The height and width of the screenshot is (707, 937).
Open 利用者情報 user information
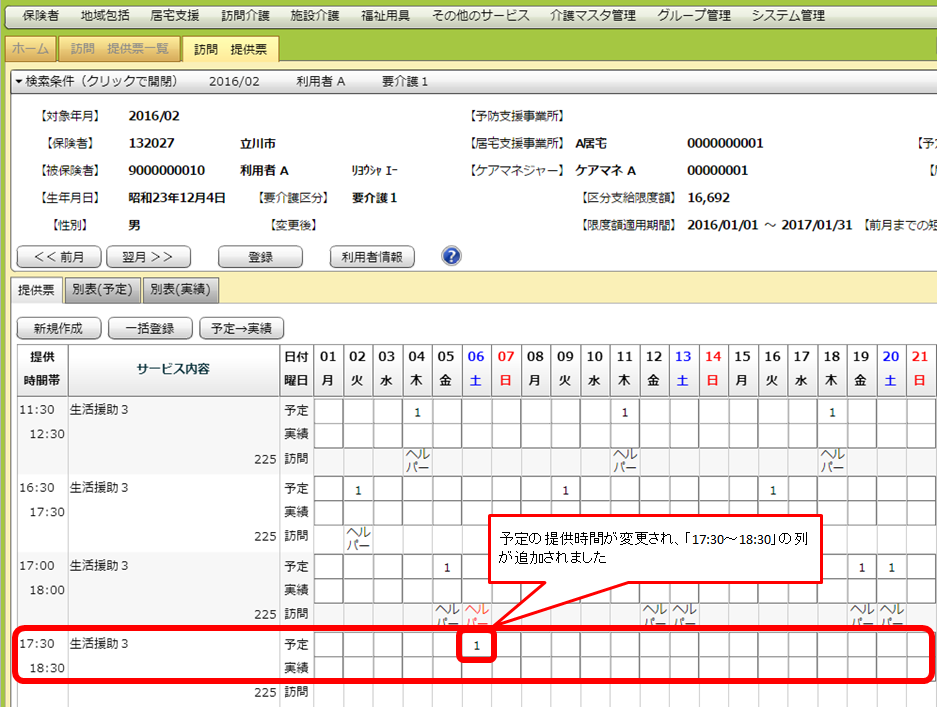coord(372,257)
